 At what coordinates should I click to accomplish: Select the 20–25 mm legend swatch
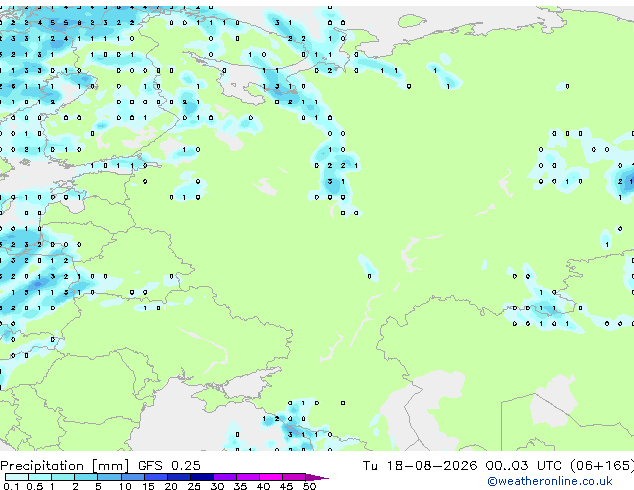coord(178,477)
